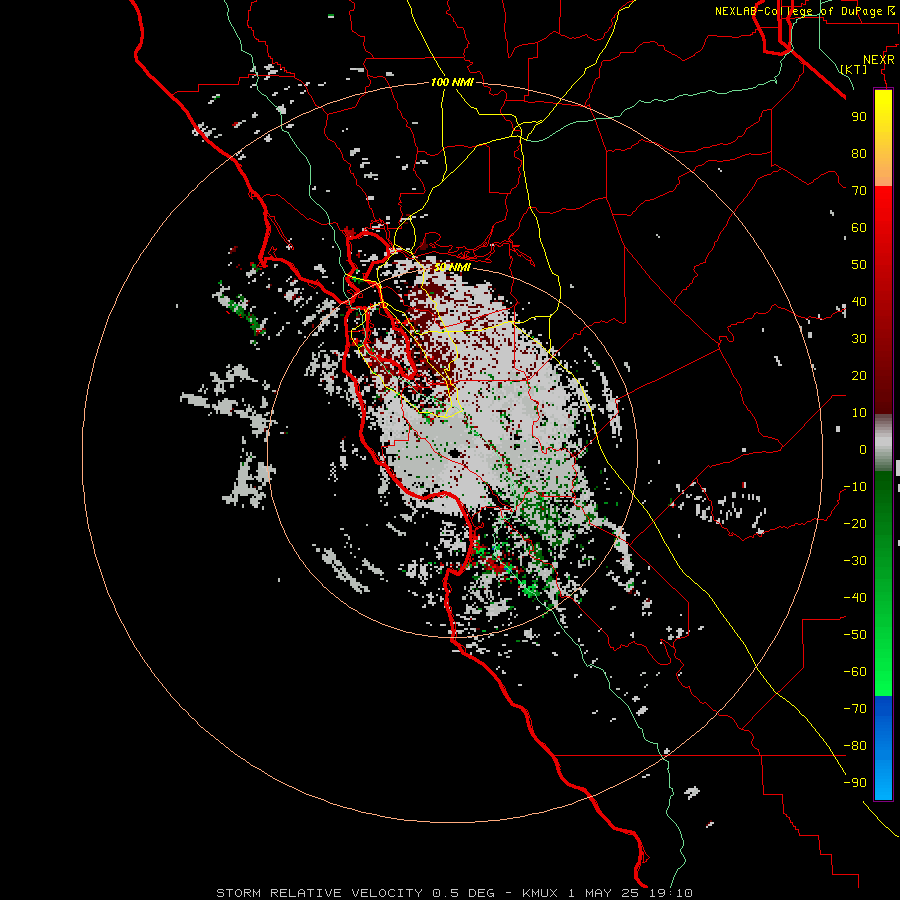Click the 1 MAY 25 date text

tap(606, 893)
